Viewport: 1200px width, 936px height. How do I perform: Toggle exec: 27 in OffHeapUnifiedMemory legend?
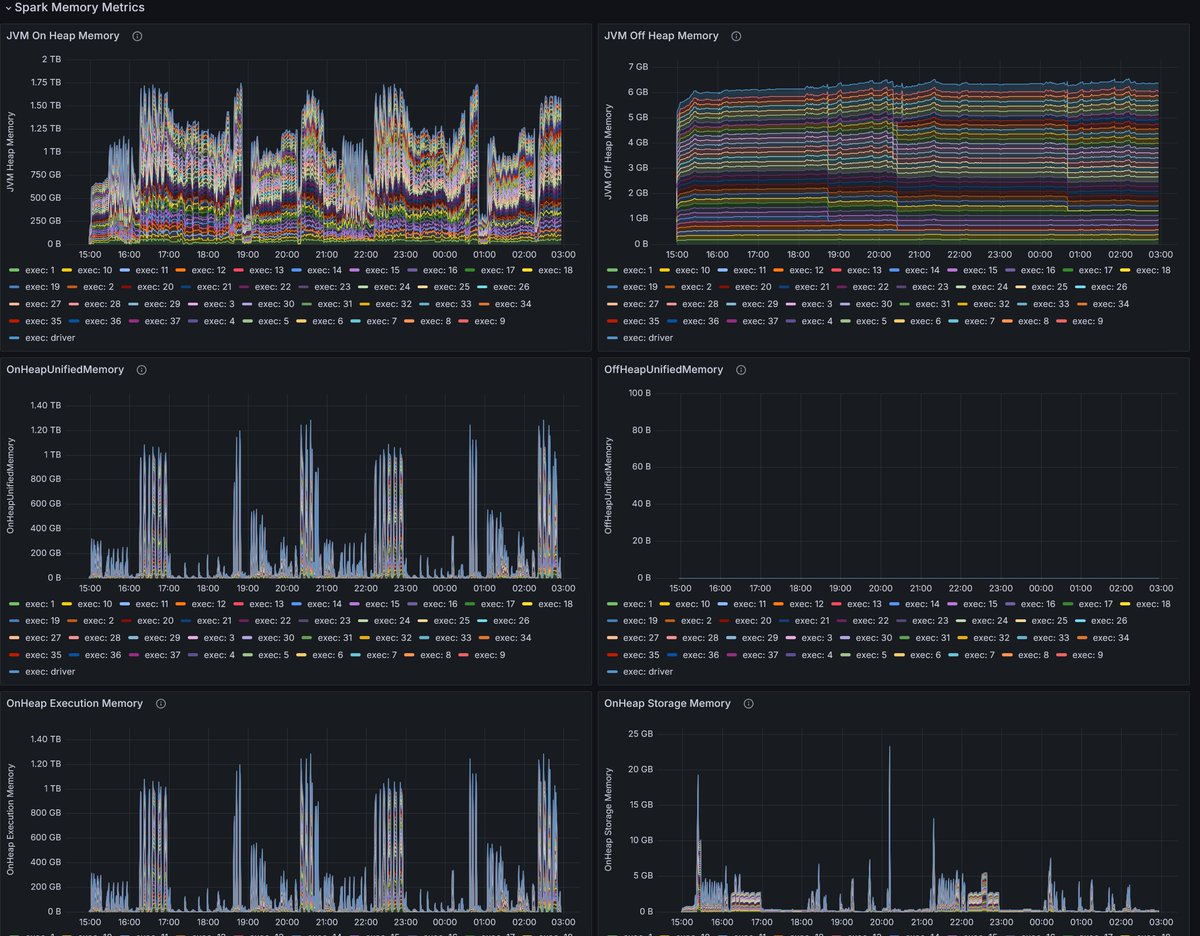pyautogui.click(x=641, y=638)
